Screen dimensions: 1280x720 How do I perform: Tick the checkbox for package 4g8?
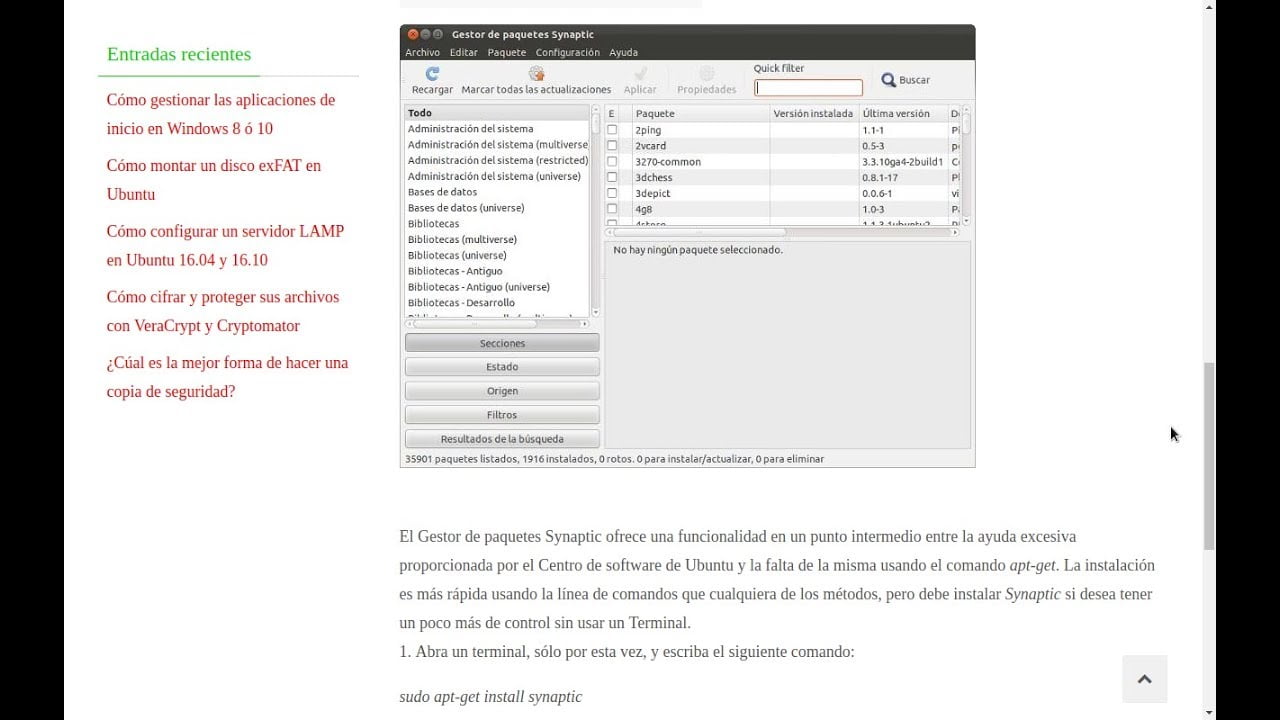(x=612, y=210)
